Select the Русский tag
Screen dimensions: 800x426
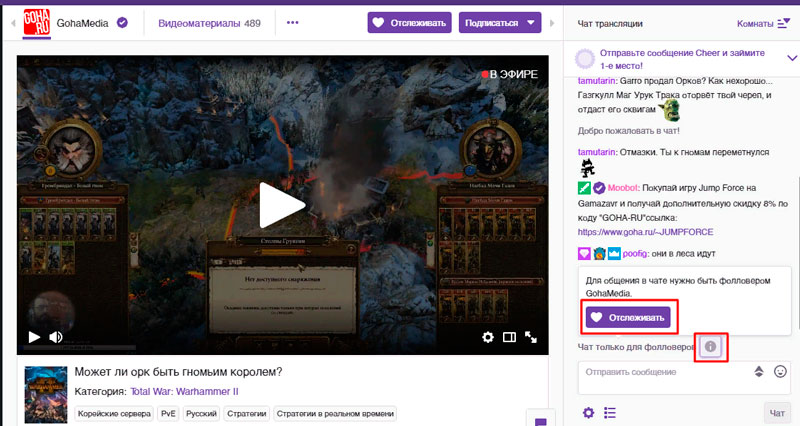click(201, 413)
